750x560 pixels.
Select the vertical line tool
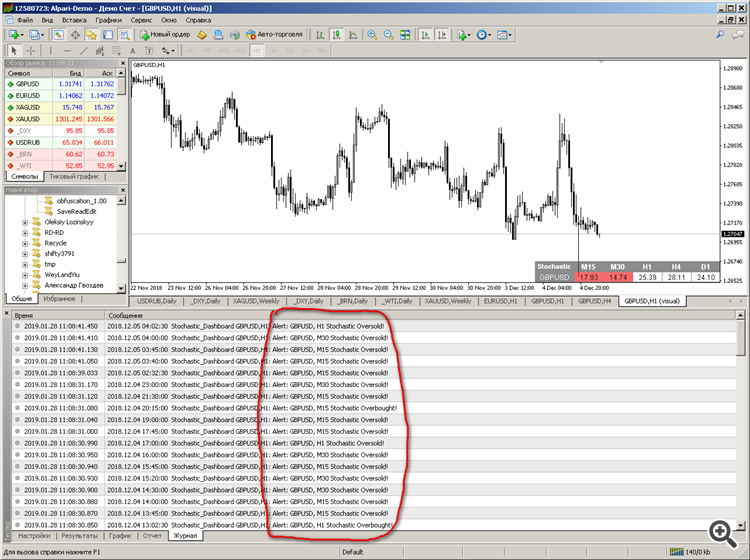tap(51, 51)
